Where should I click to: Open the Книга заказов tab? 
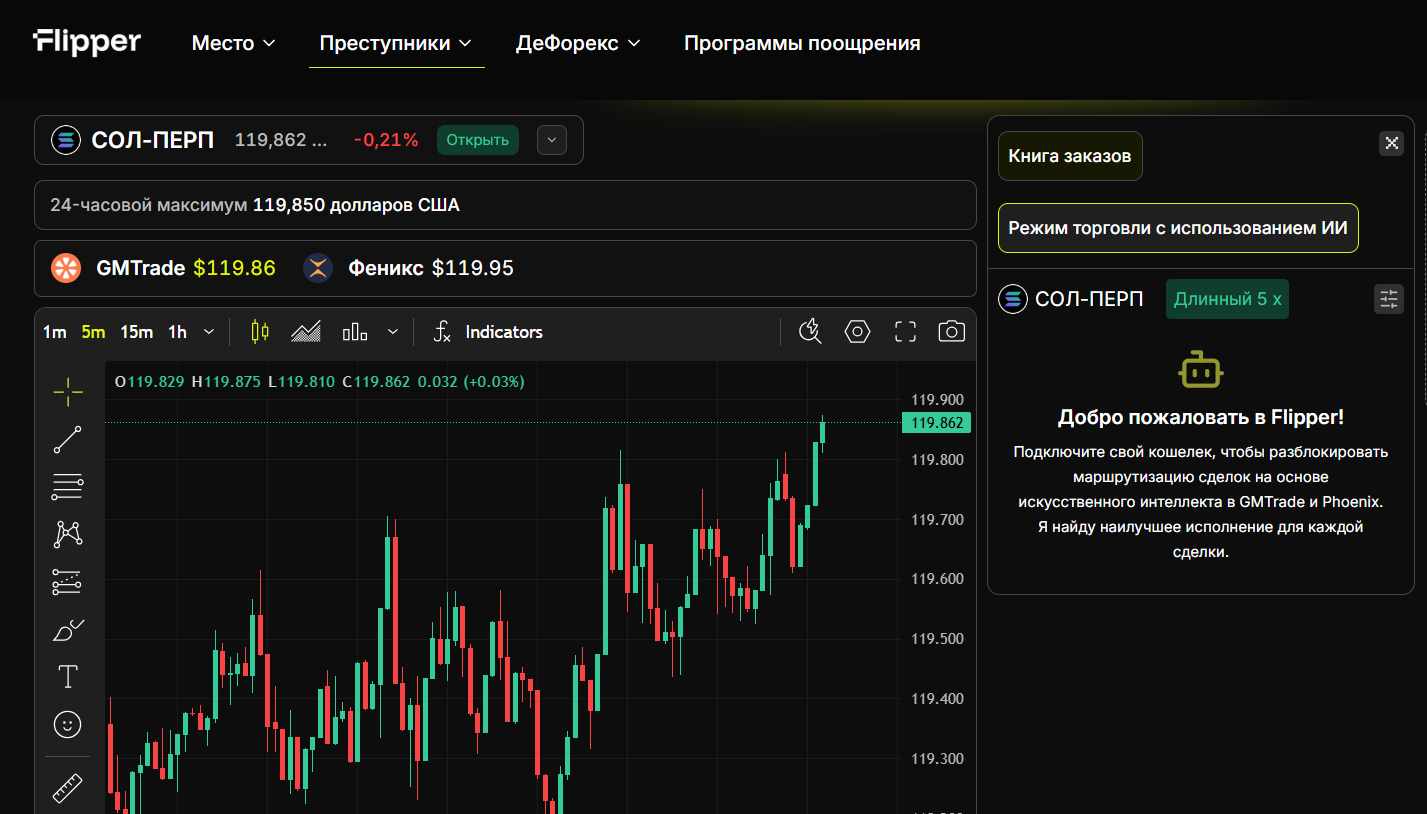pos(1070,156)
